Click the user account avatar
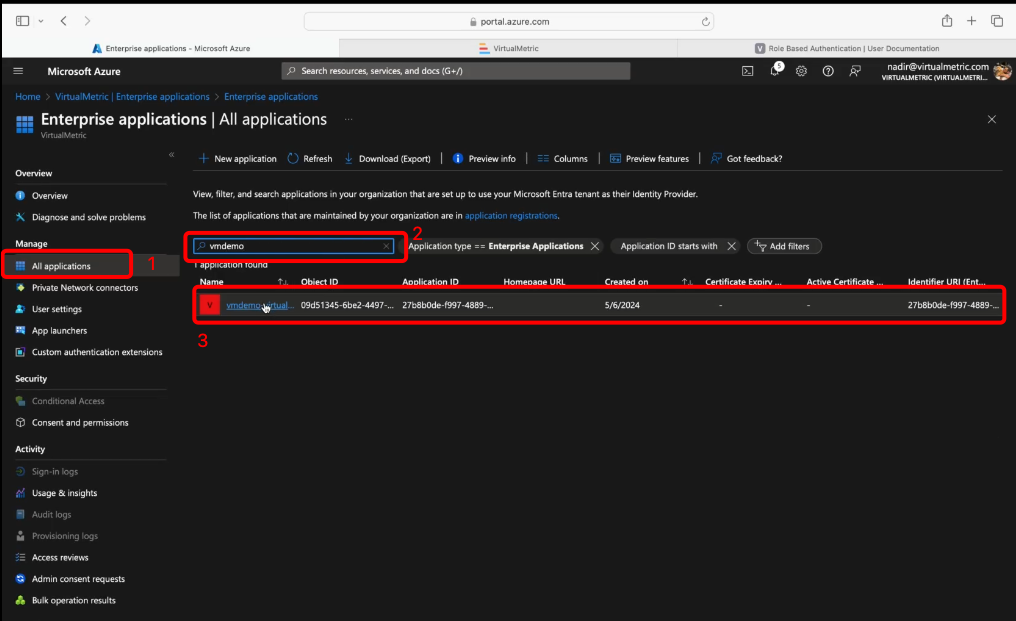1016x621 pixels. [x=1002, y=71]
